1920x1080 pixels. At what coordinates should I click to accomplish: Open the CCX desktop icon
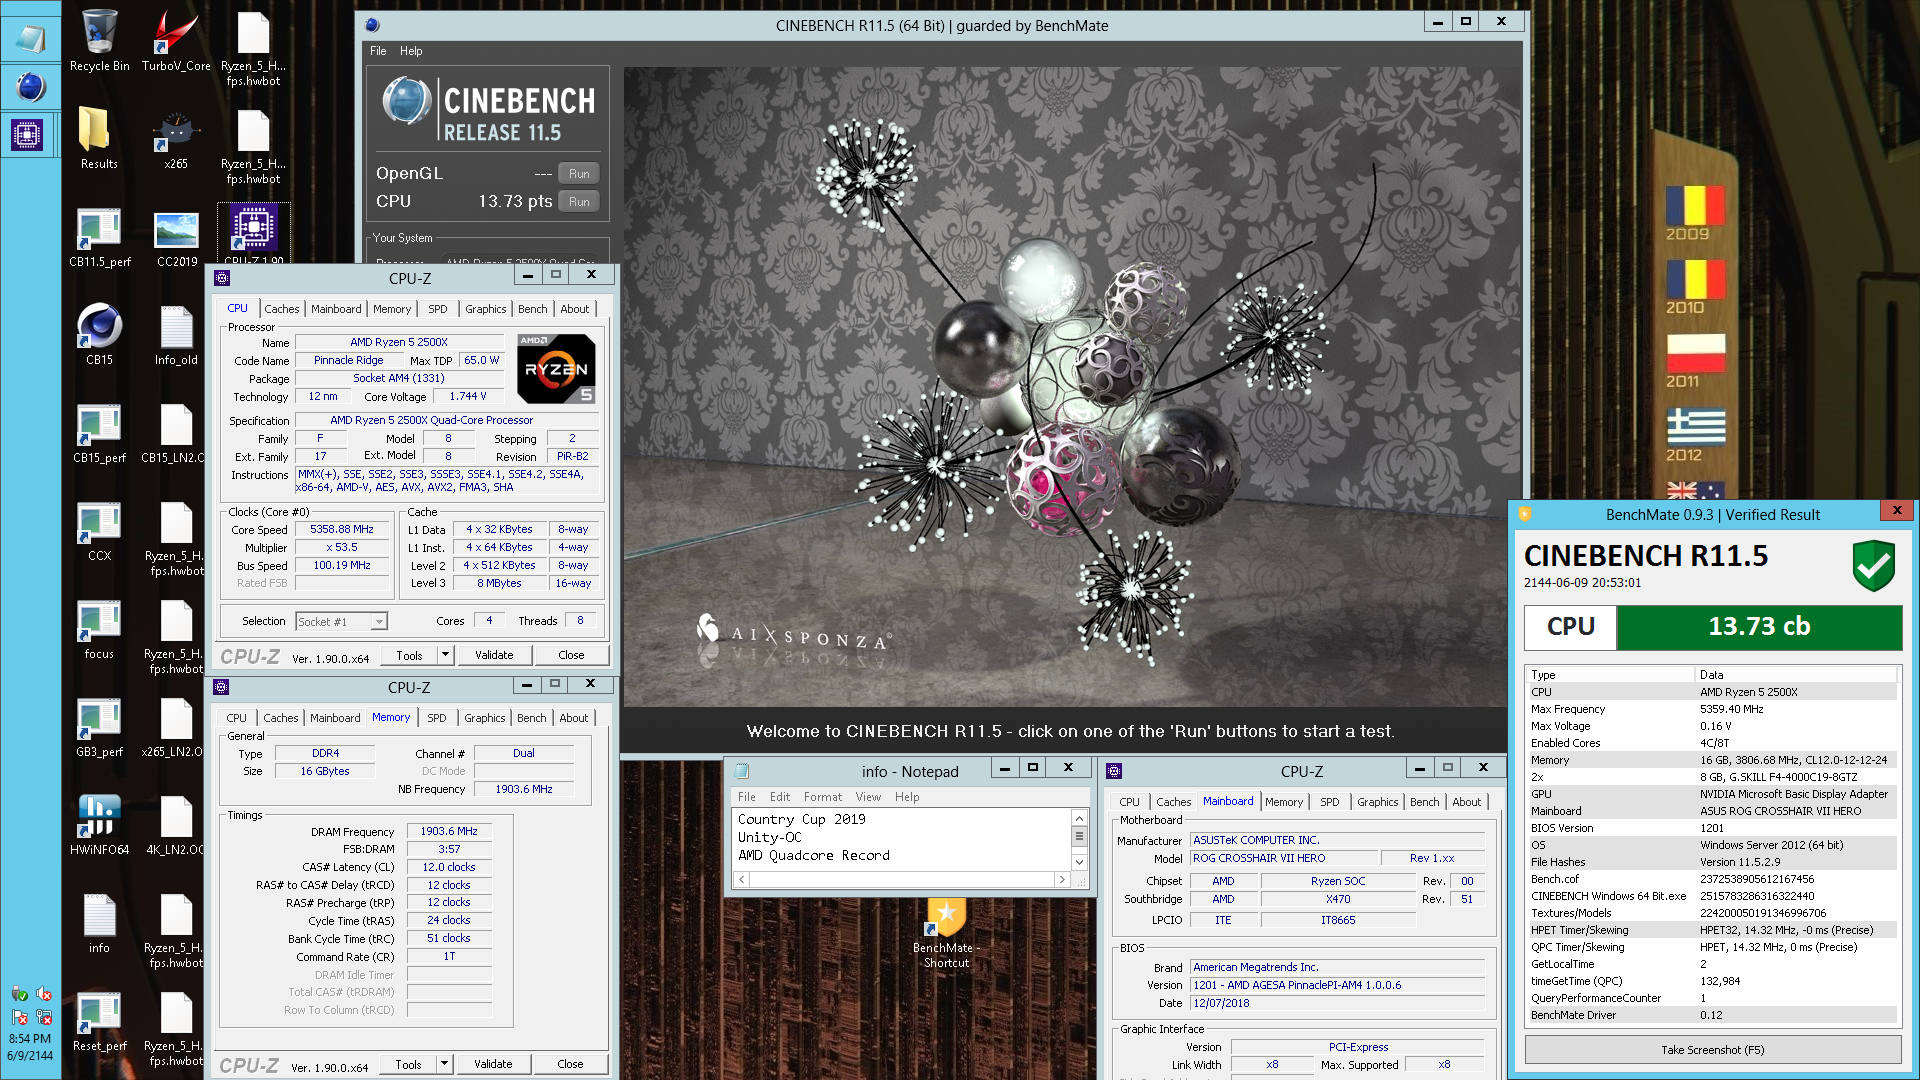click(x=99, y=530)
